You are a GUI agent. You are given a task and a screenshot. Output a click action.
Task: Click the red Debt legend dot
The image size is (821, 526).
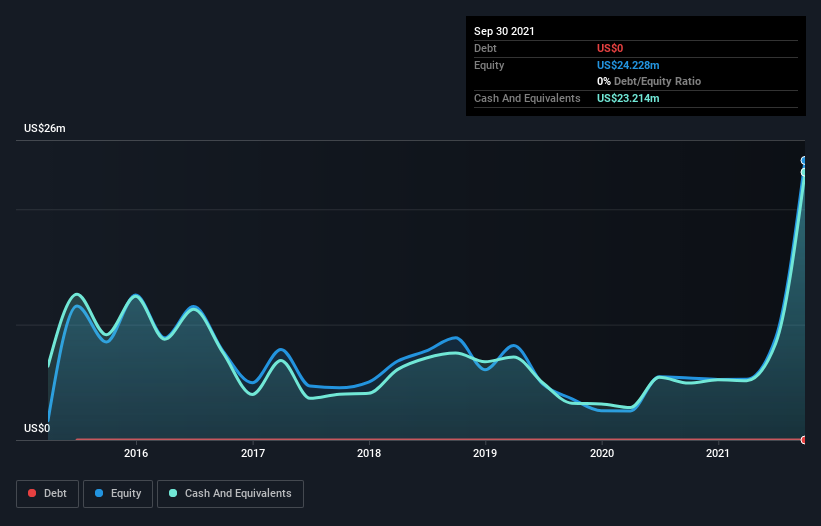click(32, 493)
